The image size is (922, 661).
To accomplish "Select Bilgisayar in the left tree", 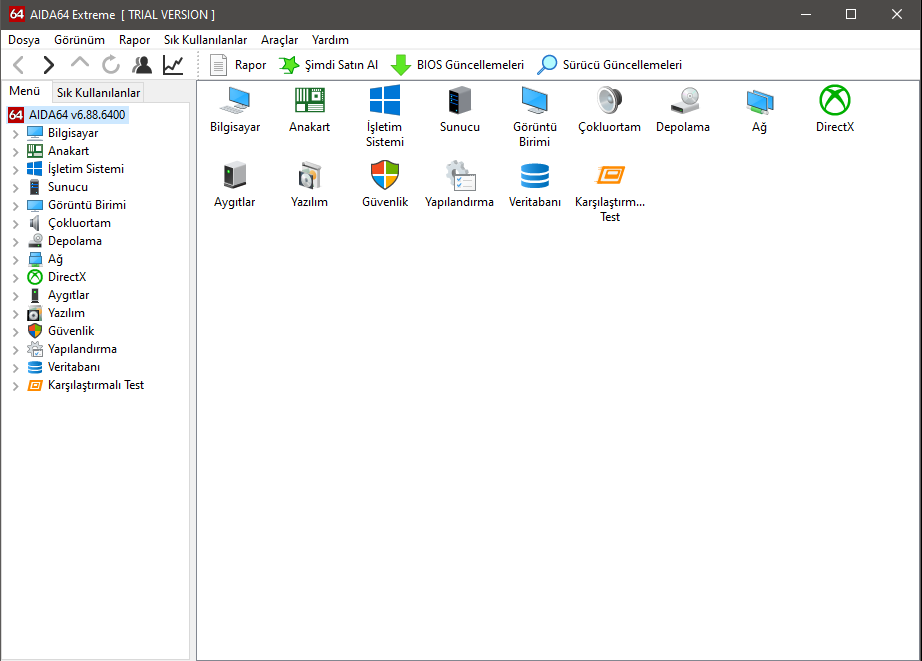I will 73,133.
